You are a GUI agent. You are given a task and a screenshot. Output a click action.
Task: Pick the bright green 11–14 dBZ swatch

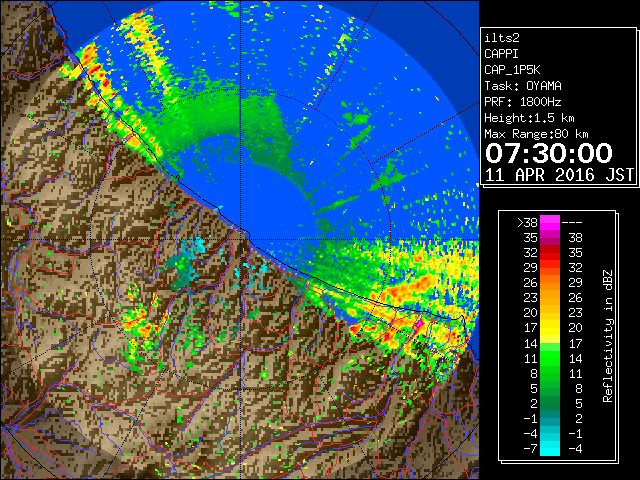point(550,358)
